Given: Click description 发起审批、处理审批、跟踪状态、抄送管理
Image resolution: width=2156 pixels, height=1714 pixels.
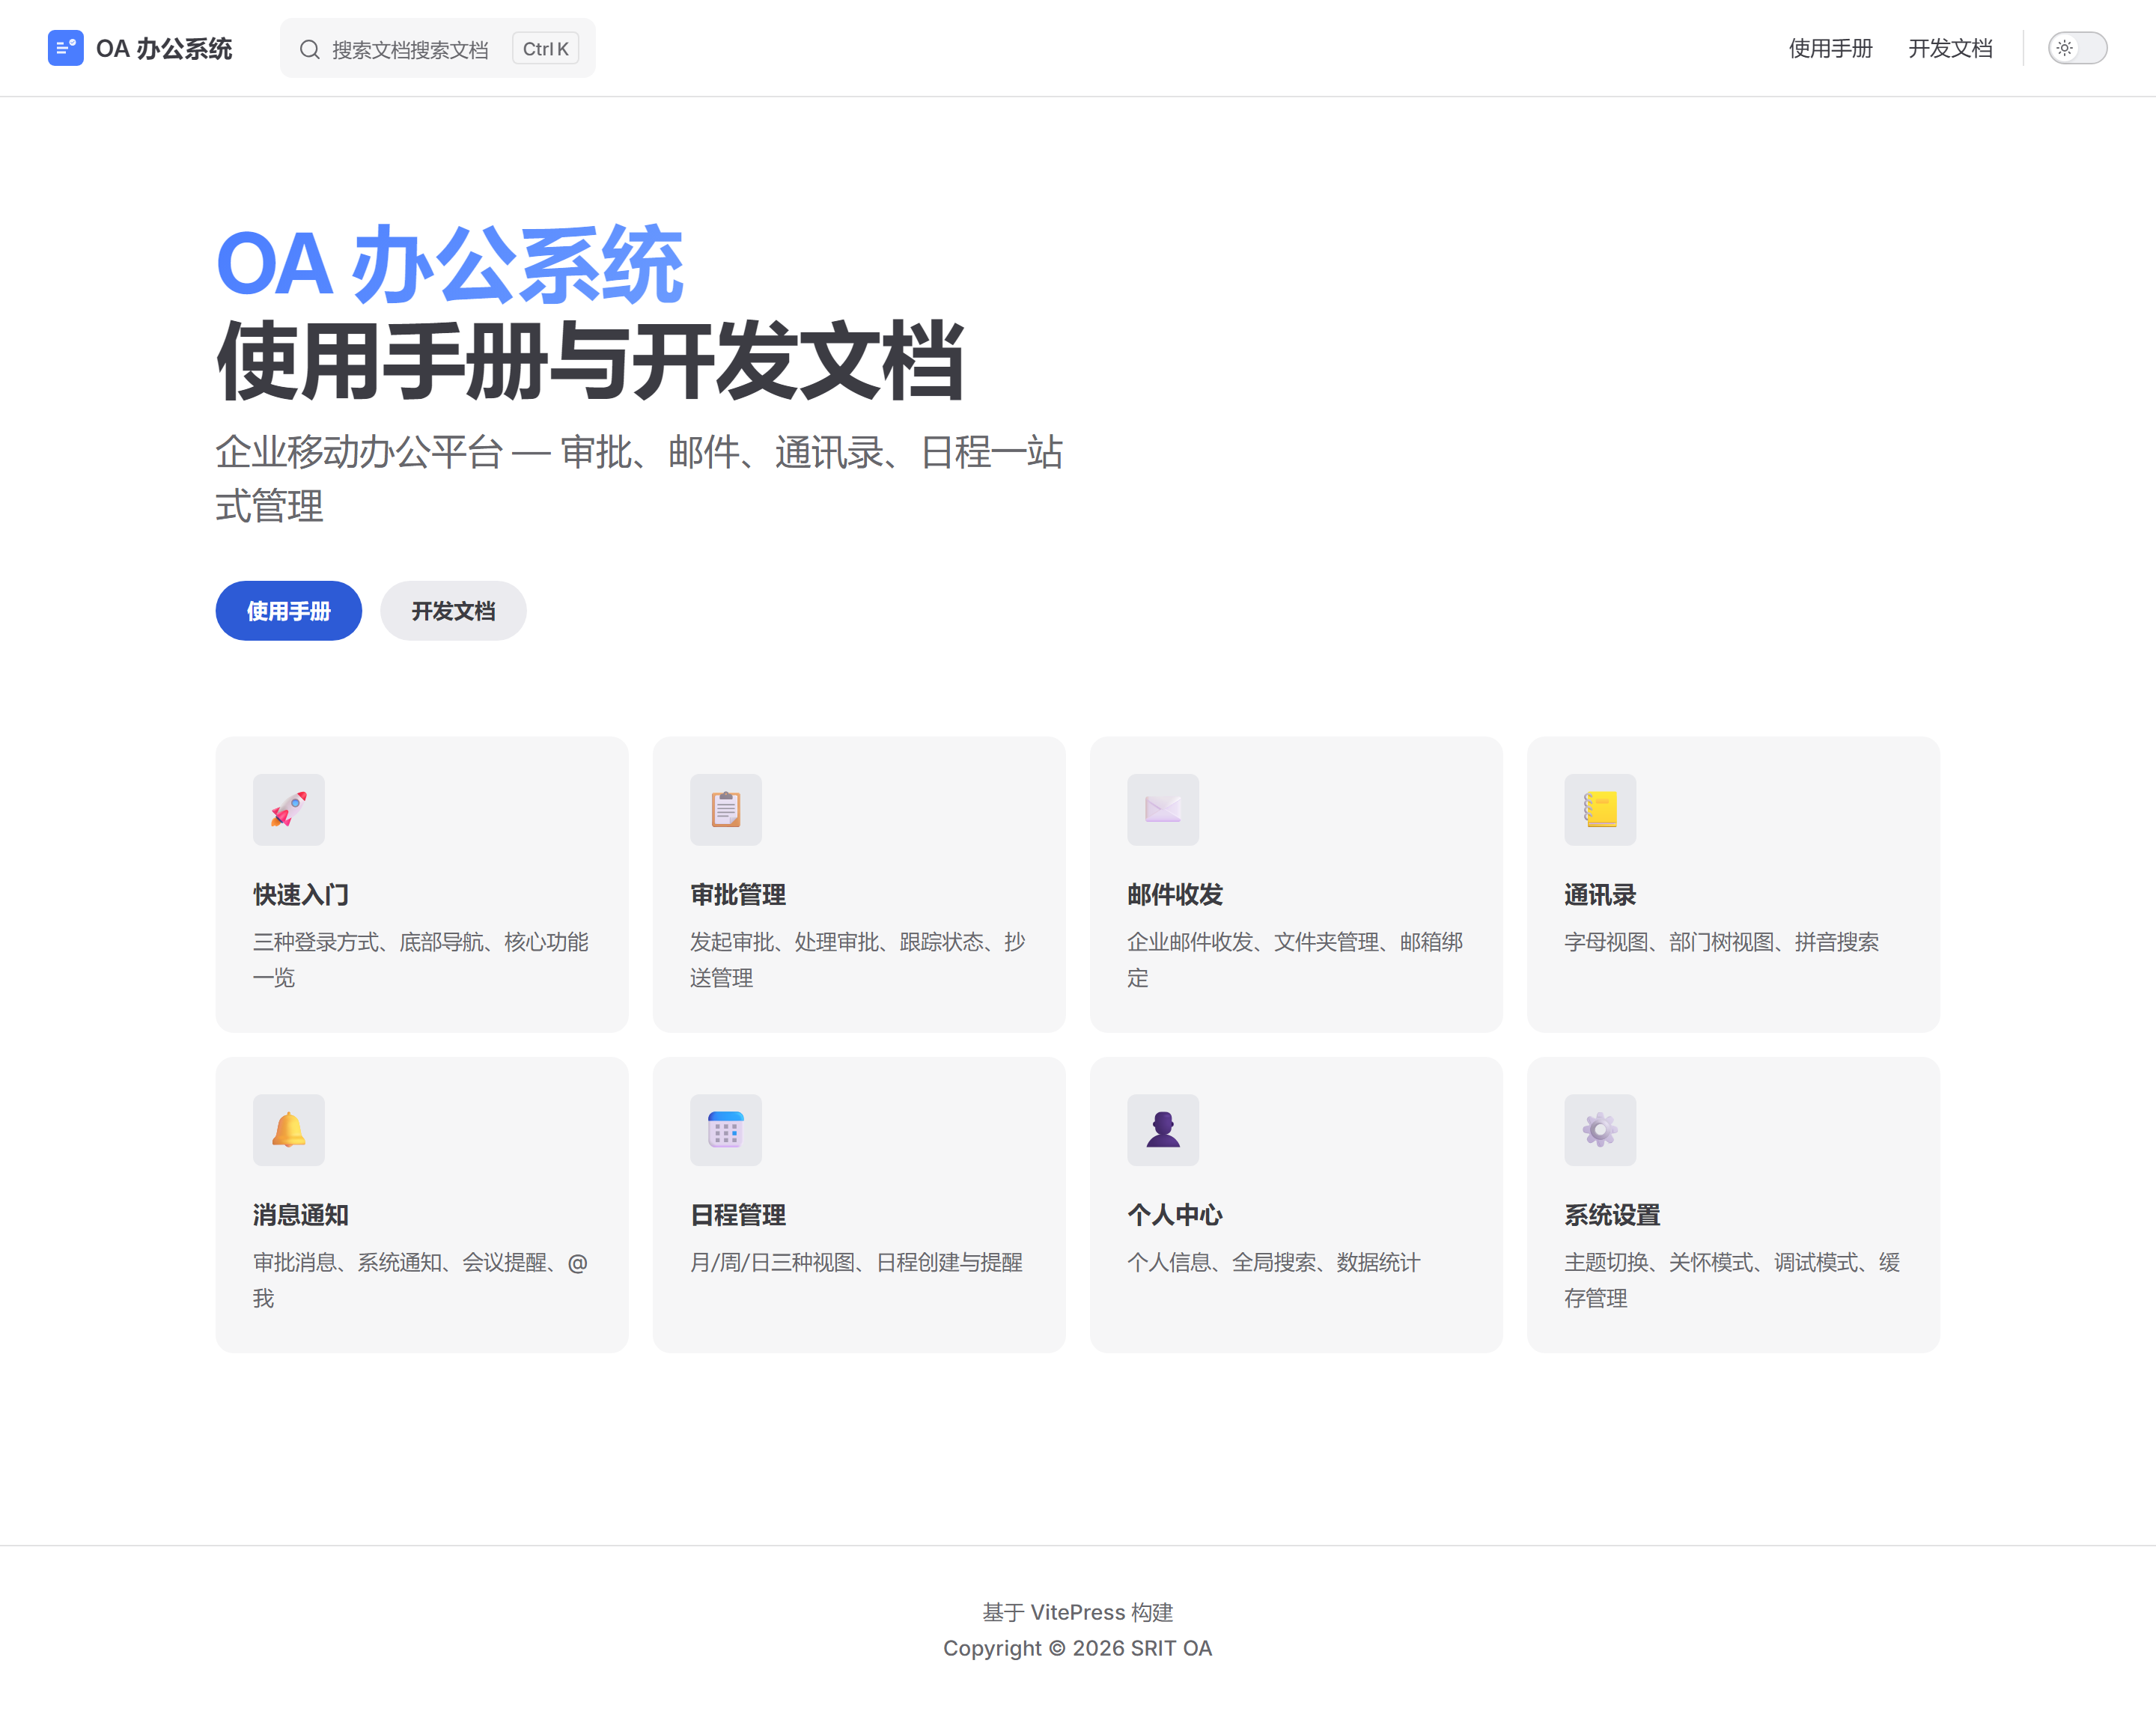Looking at the screenshot, I should (x=858, y=959).
